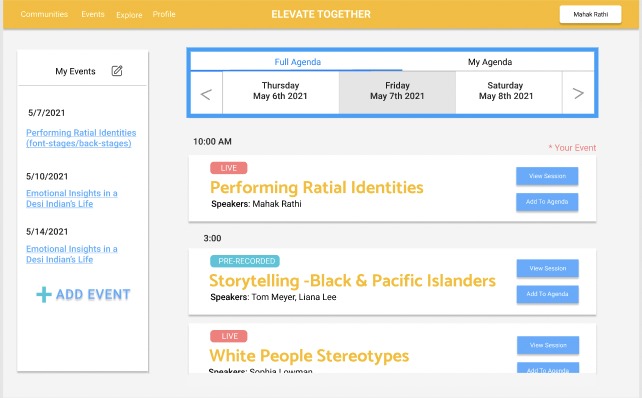Click the Mahak Rathi user button
Screen dimensions: 642x398
[x=590, y=14]
